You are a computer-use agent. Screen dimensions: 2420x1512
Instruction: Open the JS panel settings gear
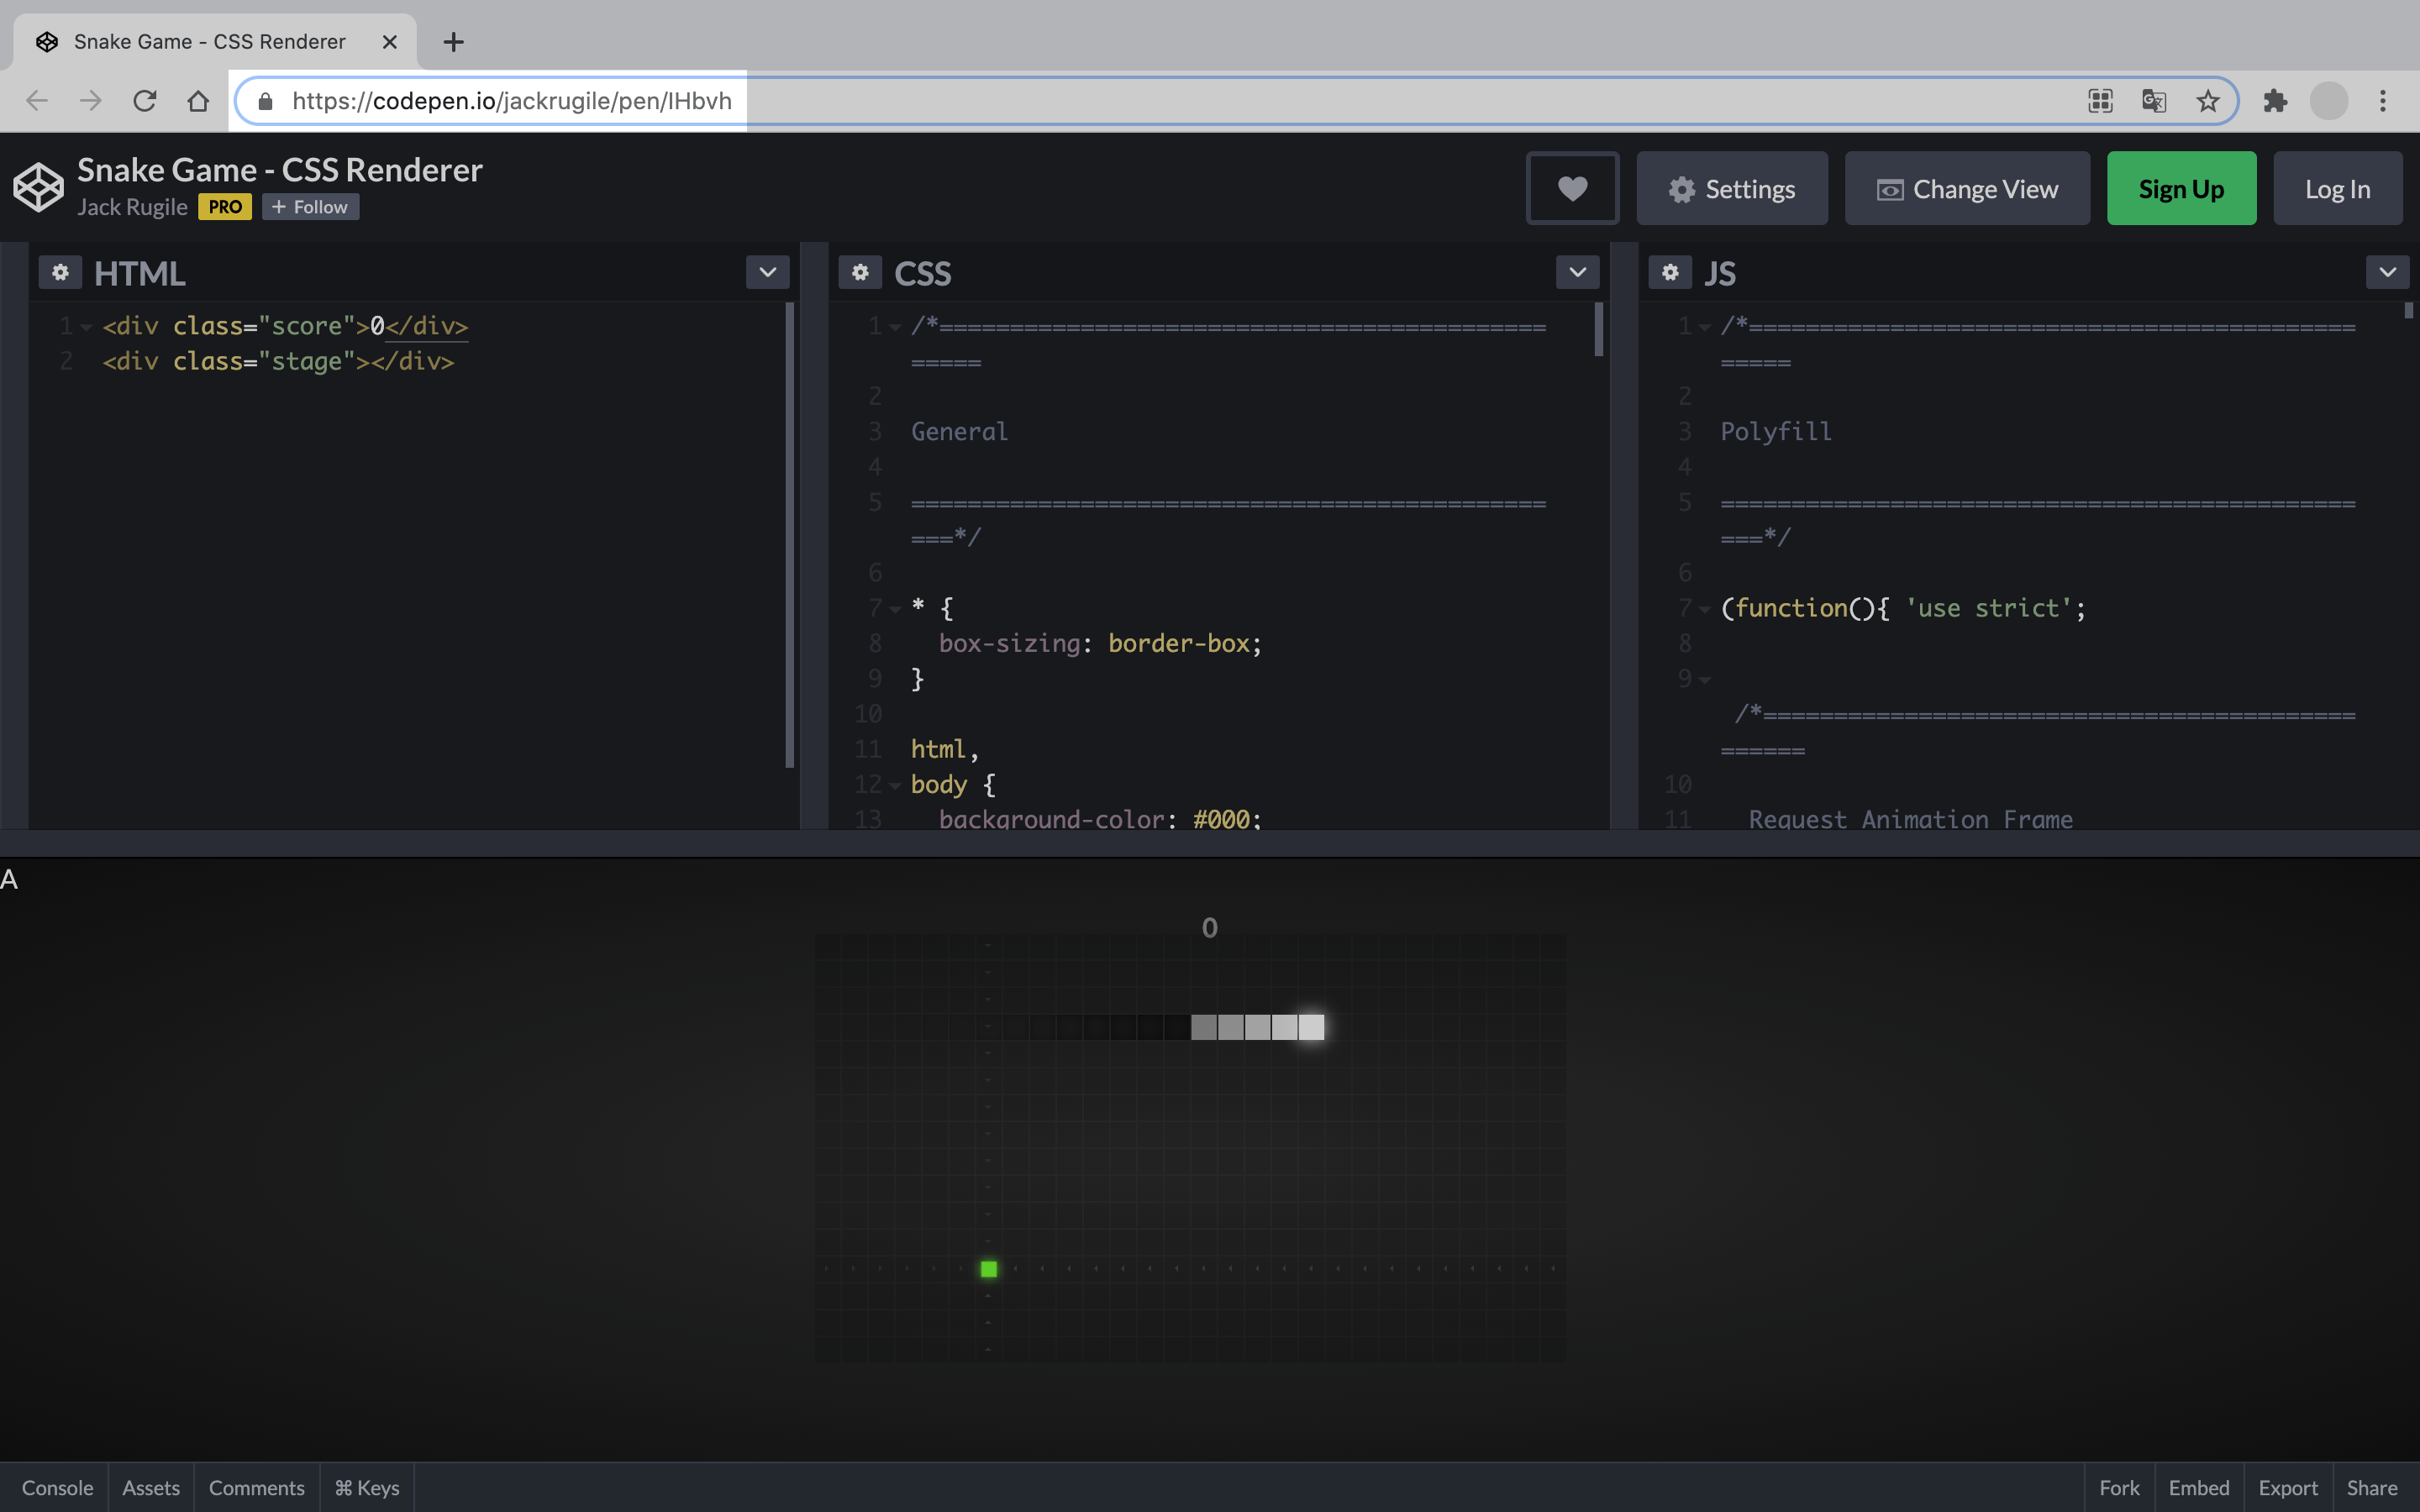[1668, 272]
